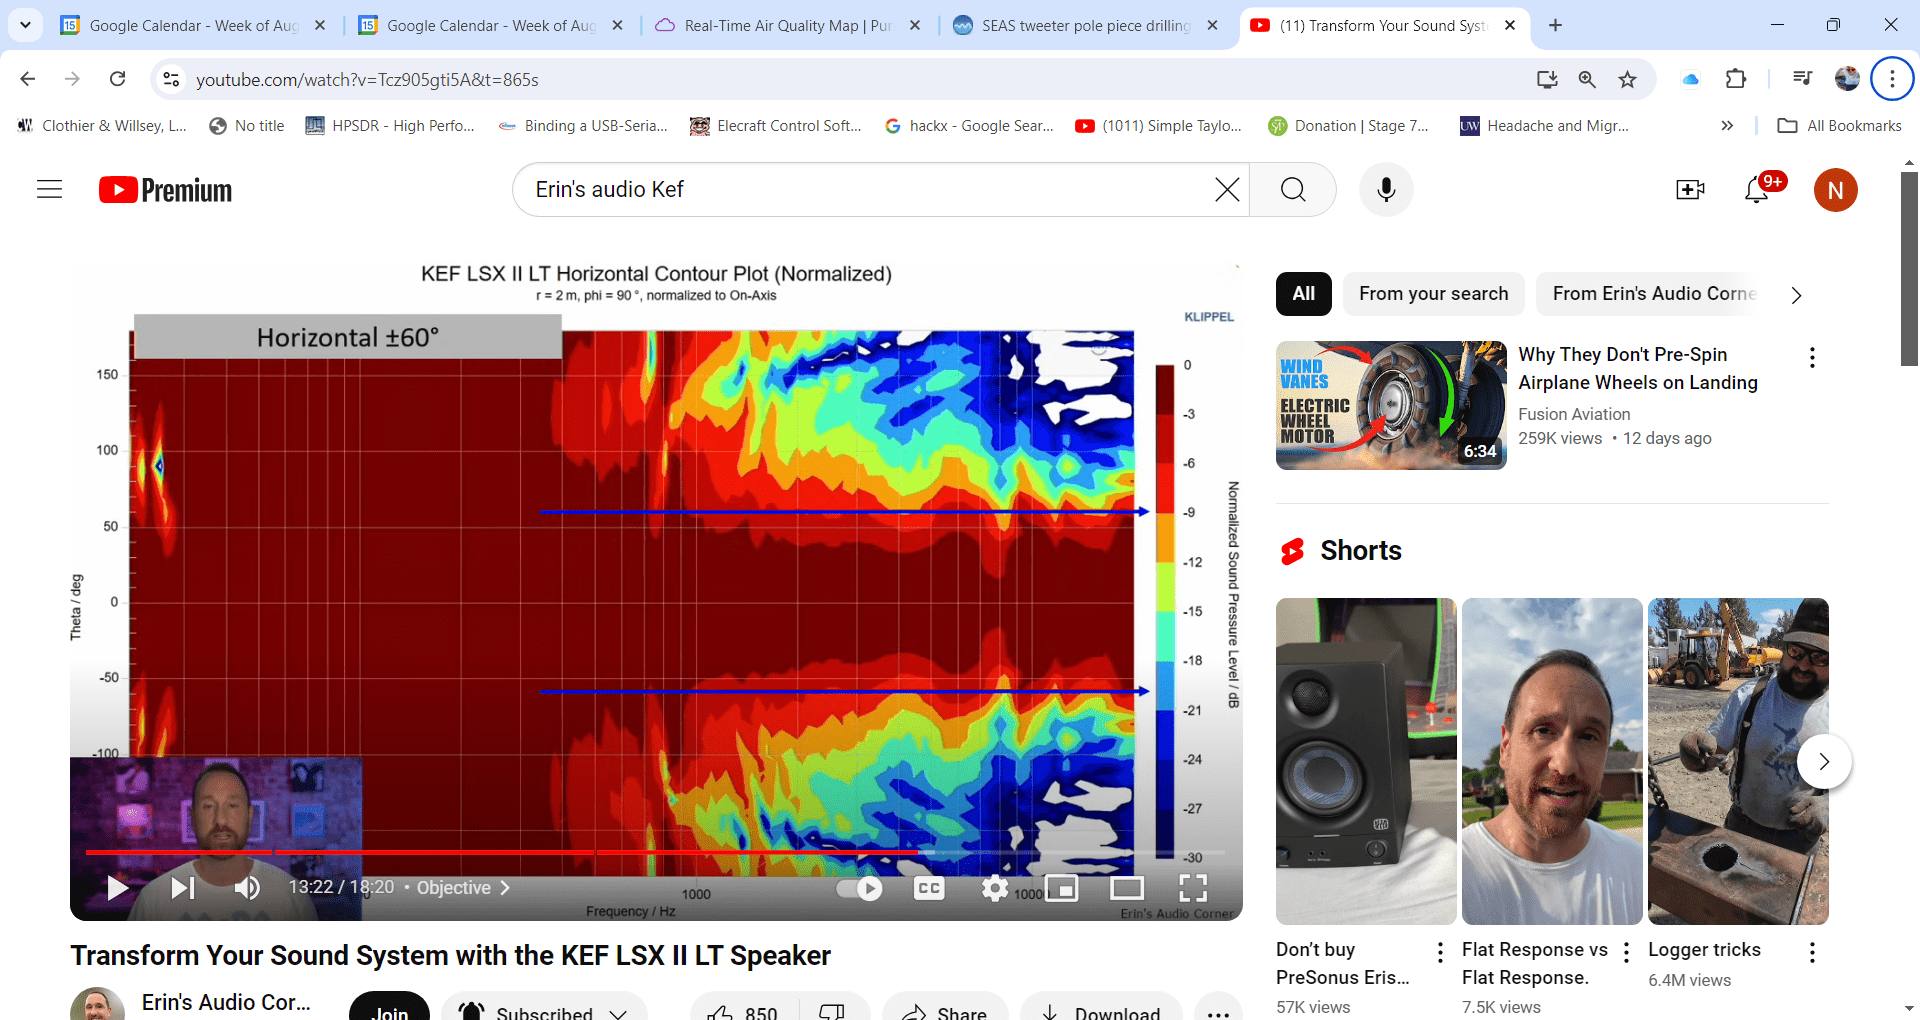Switch to theater mode
This screenshot has height=1020, width=1920.
coord(1127,888)
